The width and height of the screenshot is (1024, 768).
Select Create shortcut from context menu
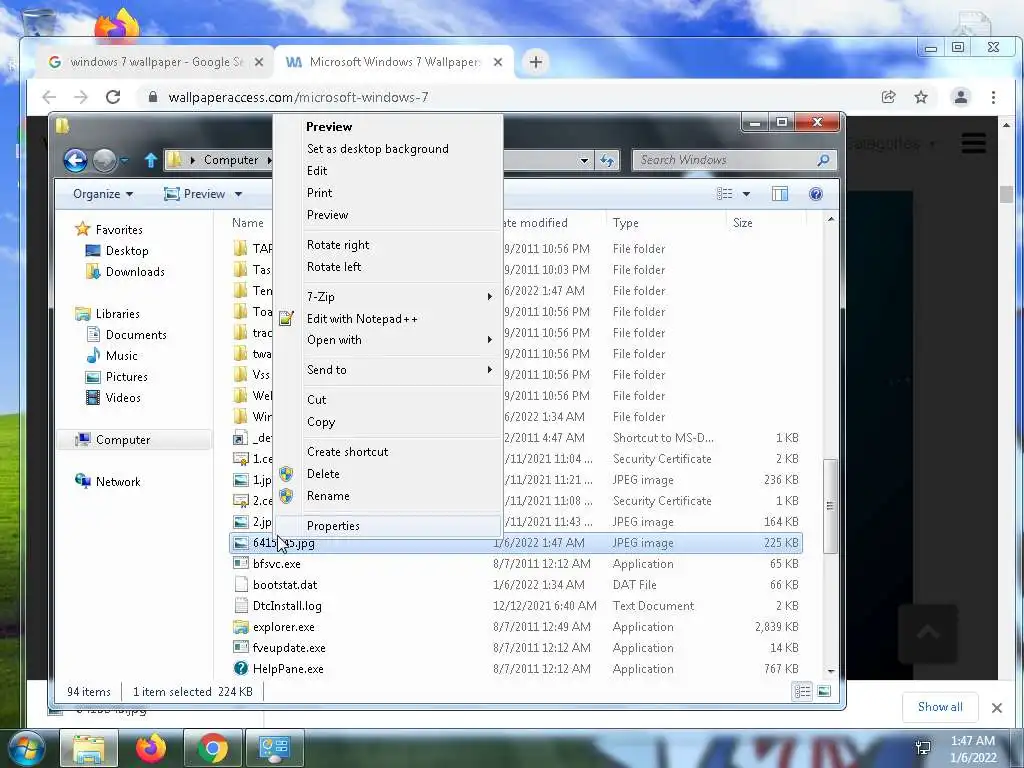(x=389, y=452)
